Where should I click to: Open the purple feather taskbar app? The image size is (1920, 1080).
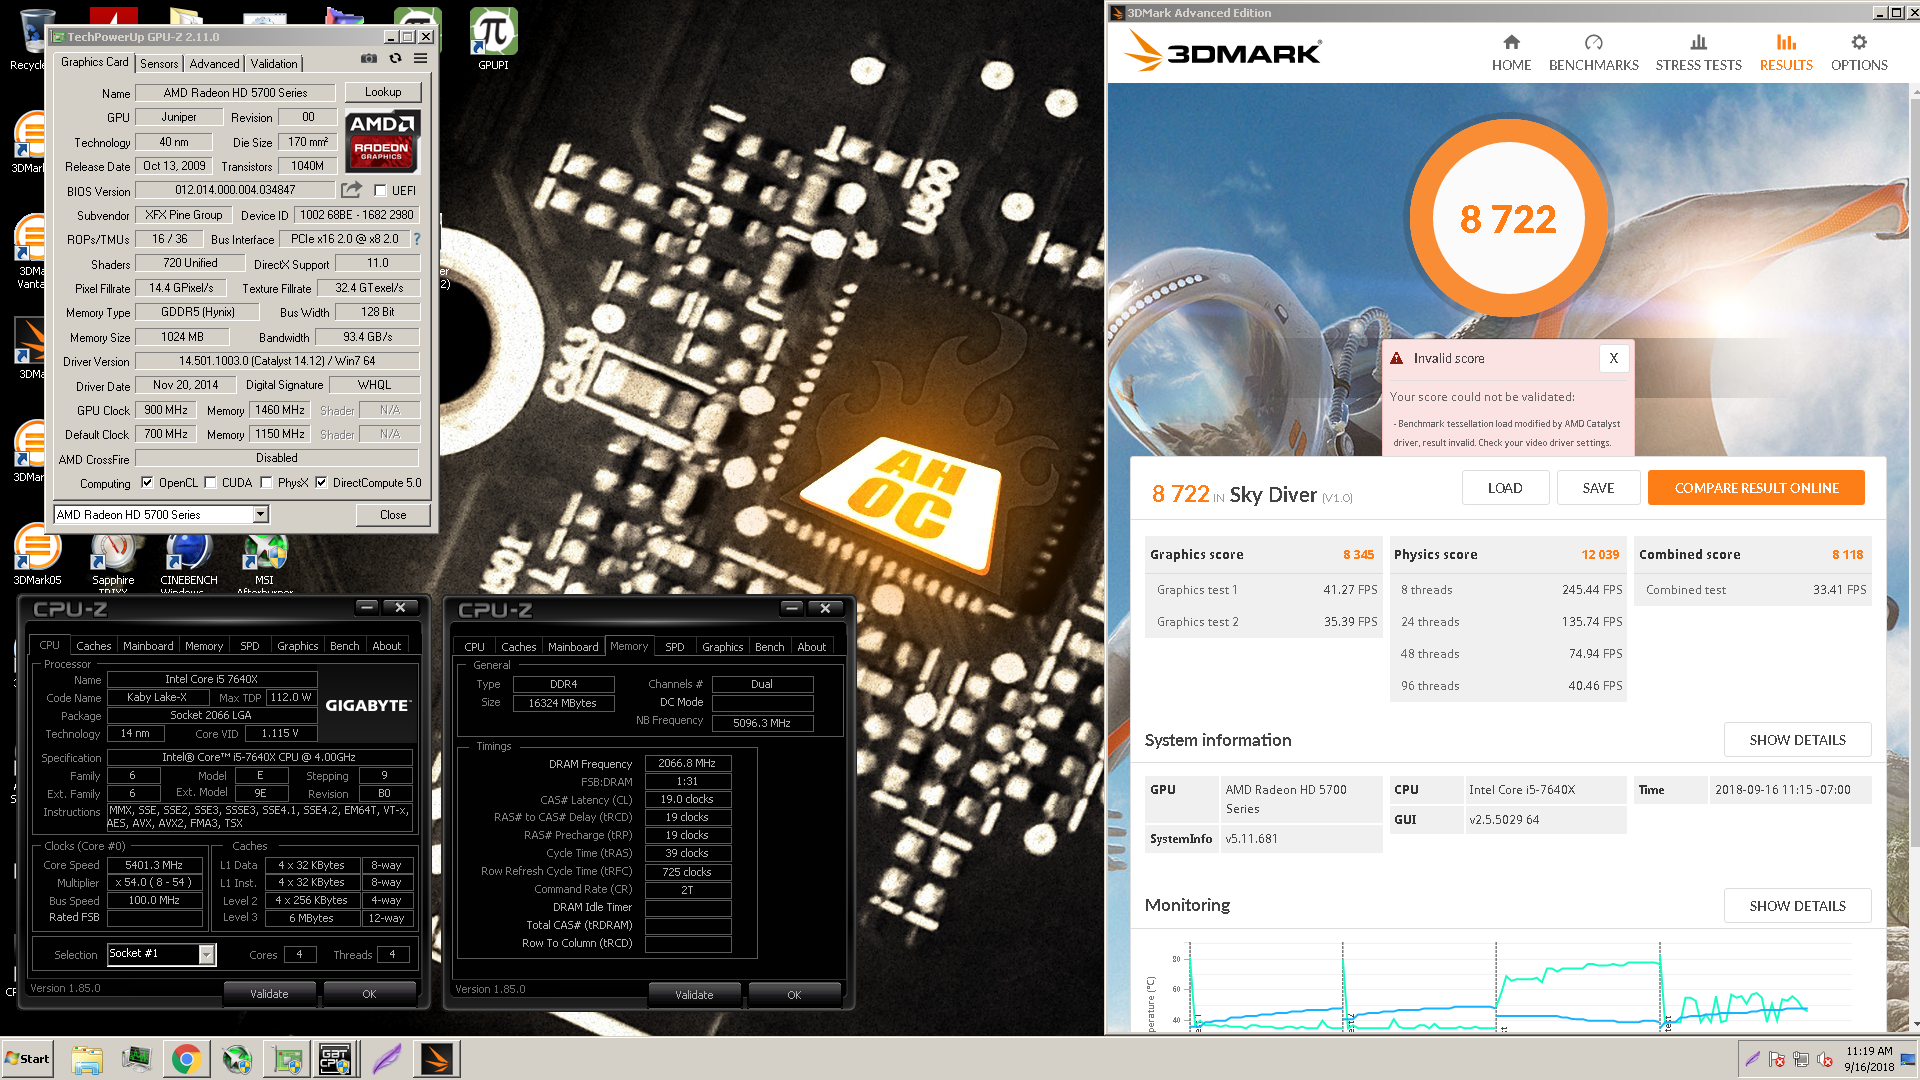coord(386,1059)
